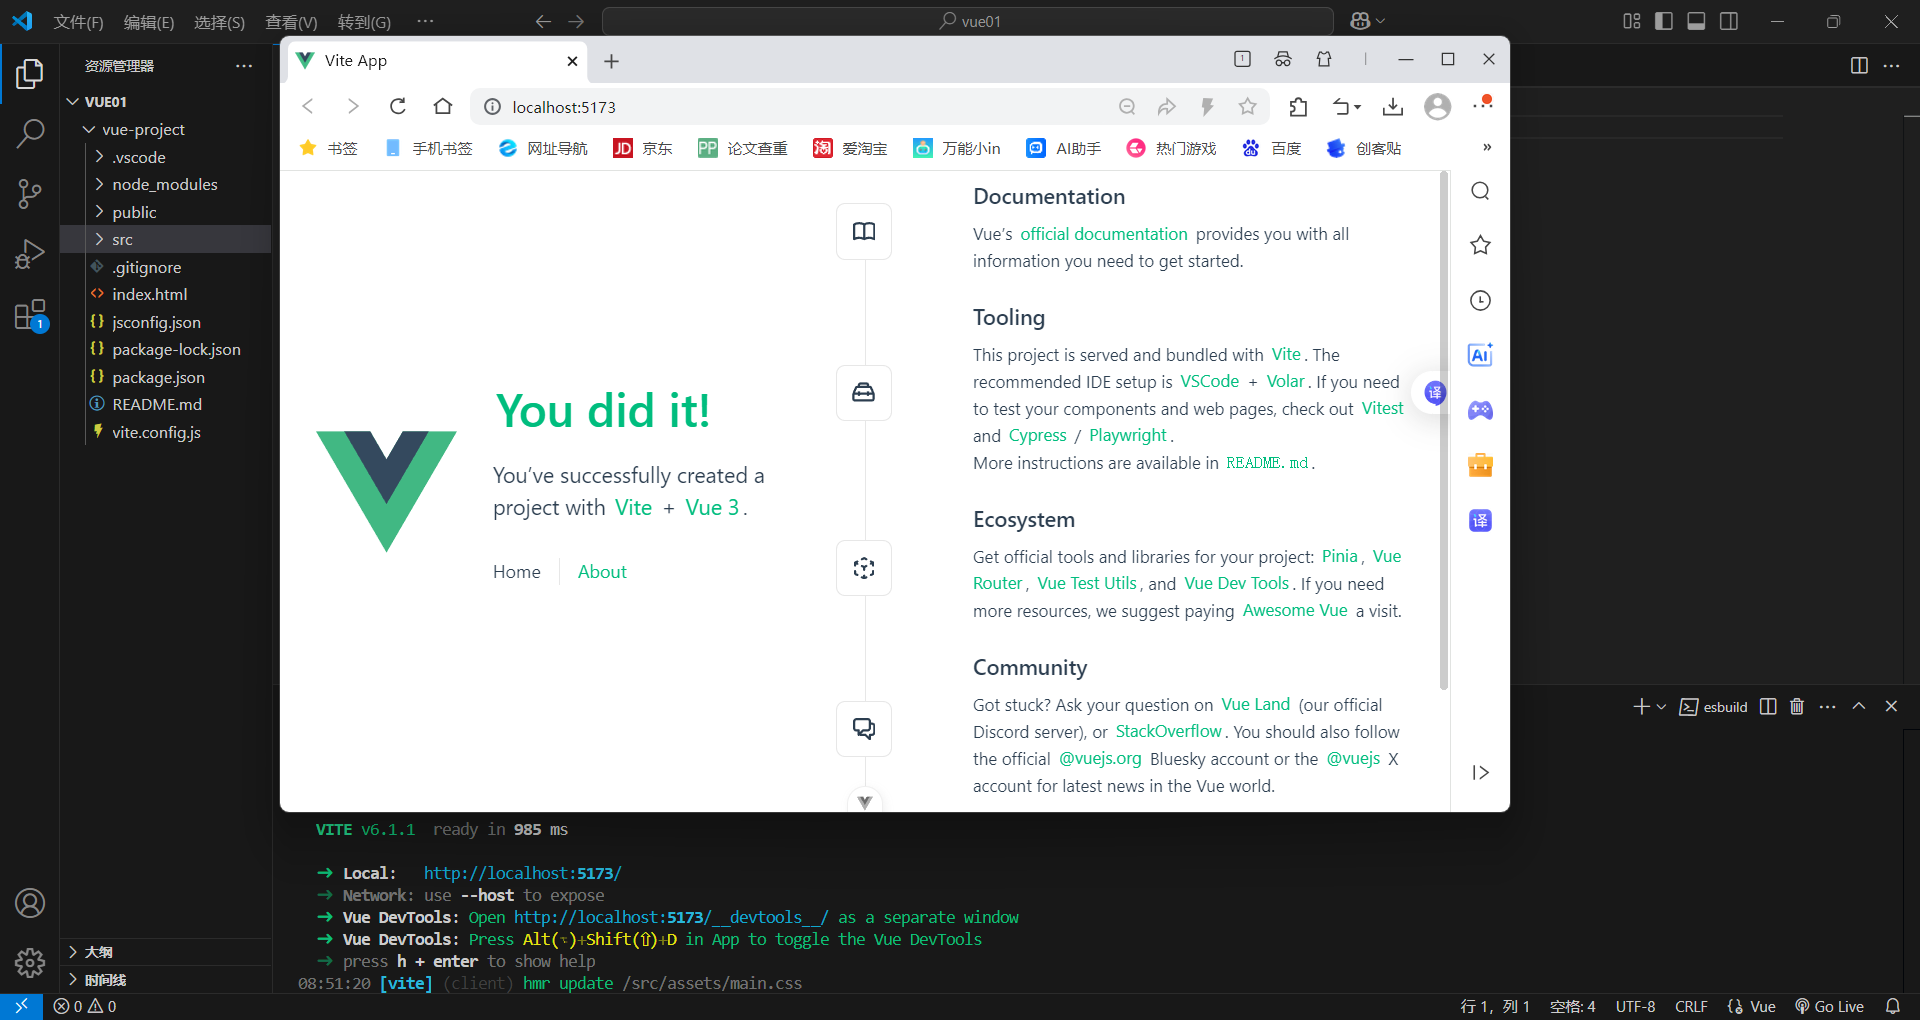Click the vue01 command center search box
Image resolution: width=1920 pixels, height=1020 pixels.
tap(968, 21)
